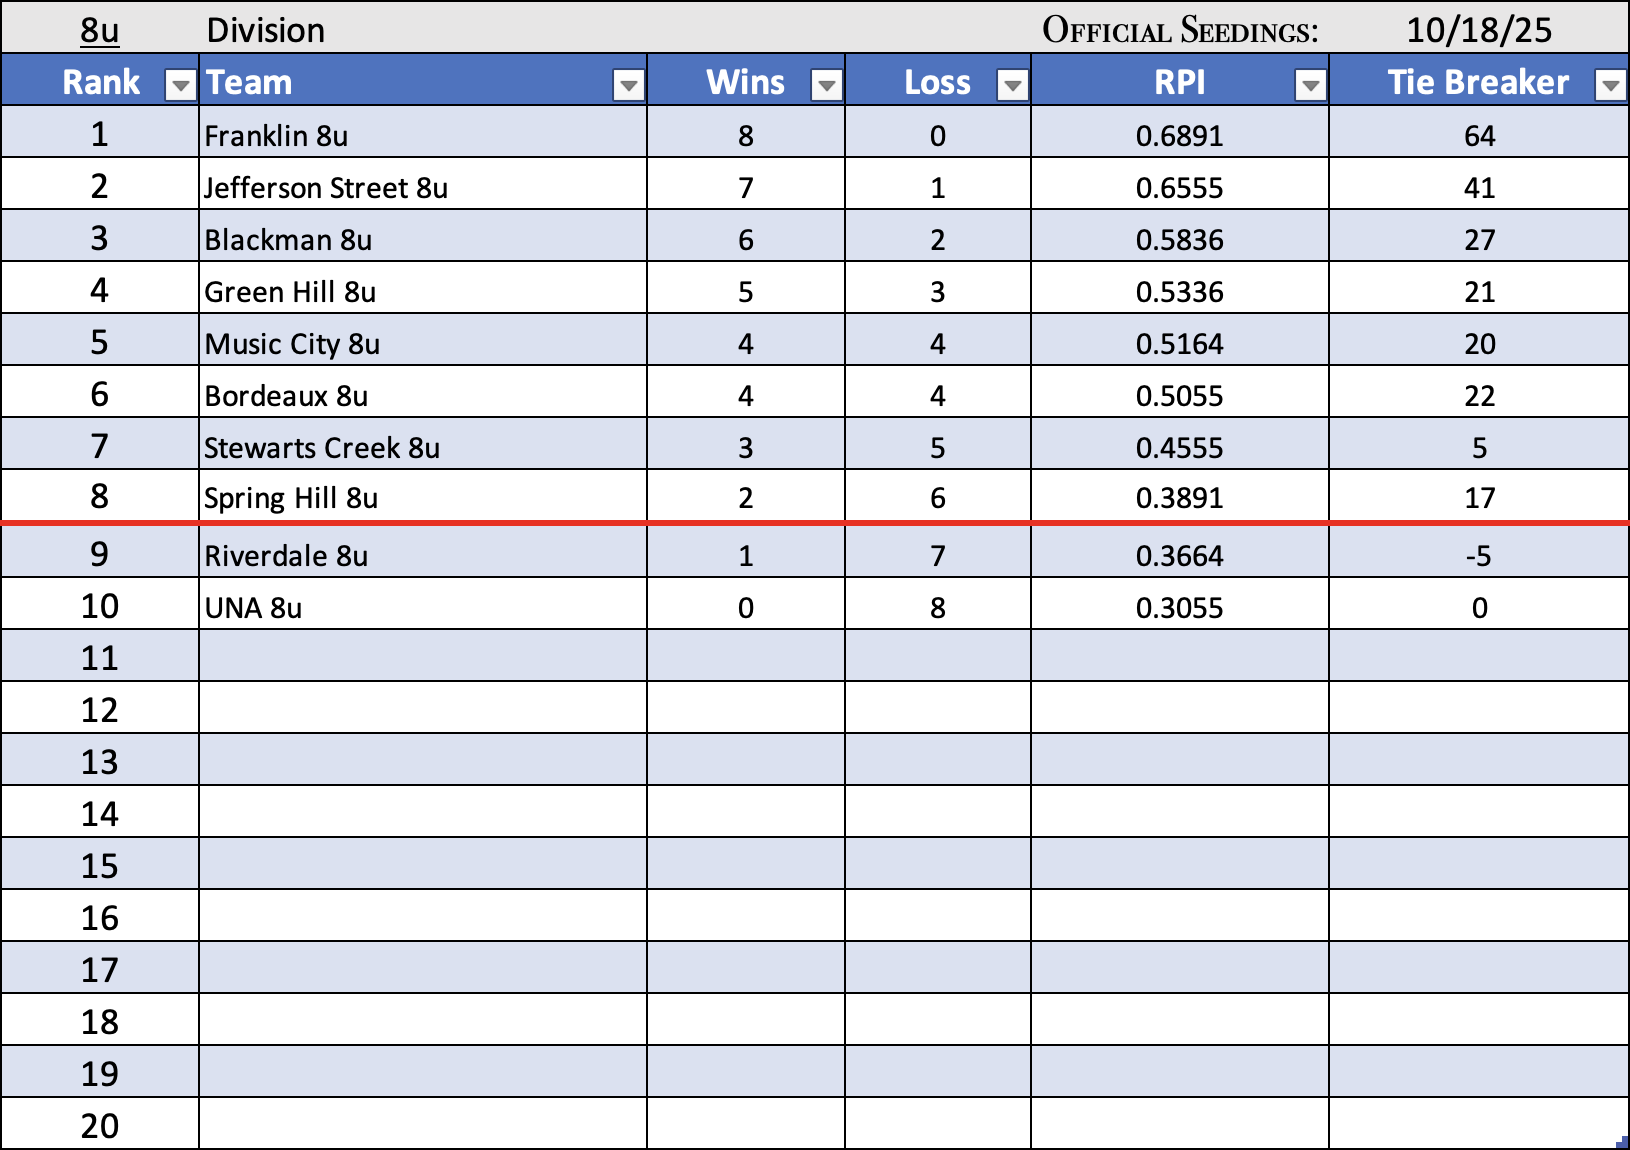The height and width of the screenshot is (1150, 1630).
Task: Click the table resize handle at bottom-right corner
Action: [1622, 1142]
